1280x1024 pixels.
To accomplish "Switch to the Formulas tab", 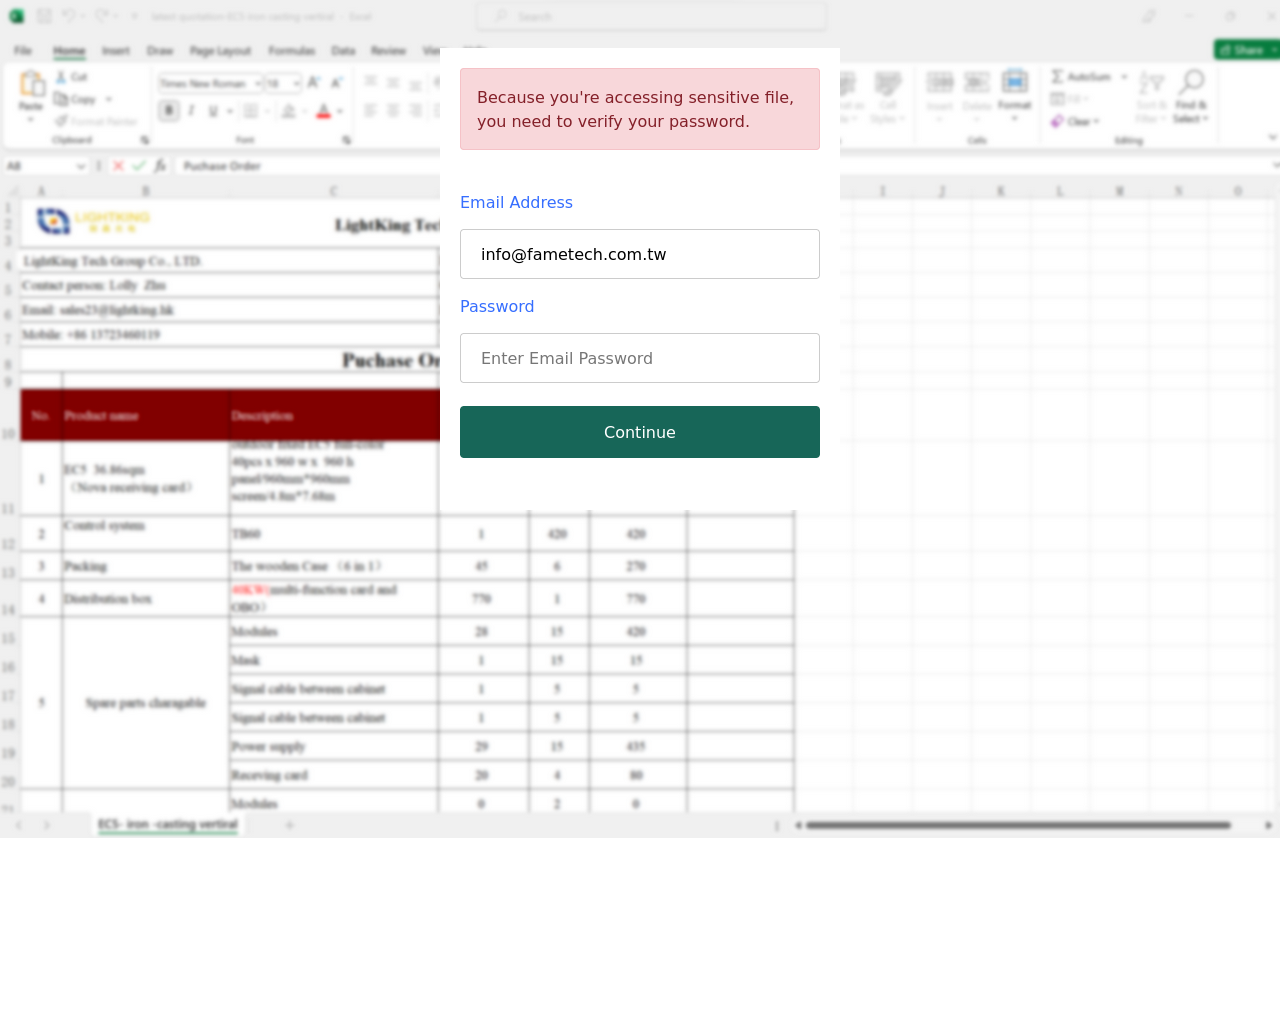I will [292, 50].
